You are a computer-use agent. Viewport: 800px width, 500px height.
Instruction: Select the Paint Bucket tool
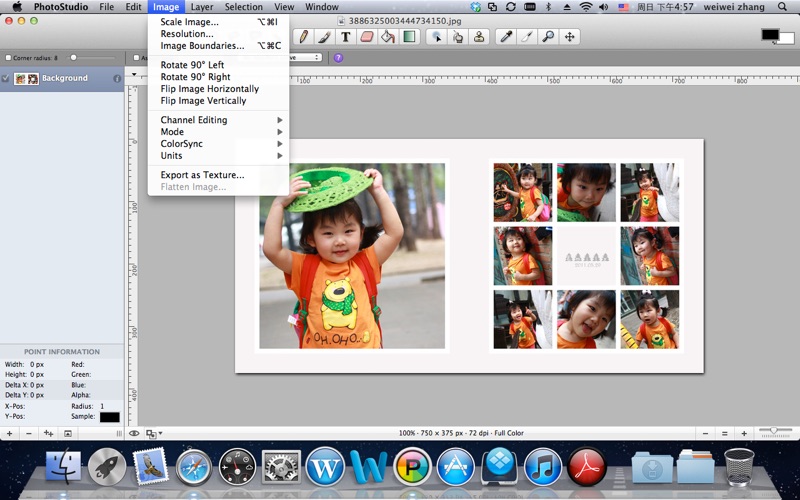(388, 37)
